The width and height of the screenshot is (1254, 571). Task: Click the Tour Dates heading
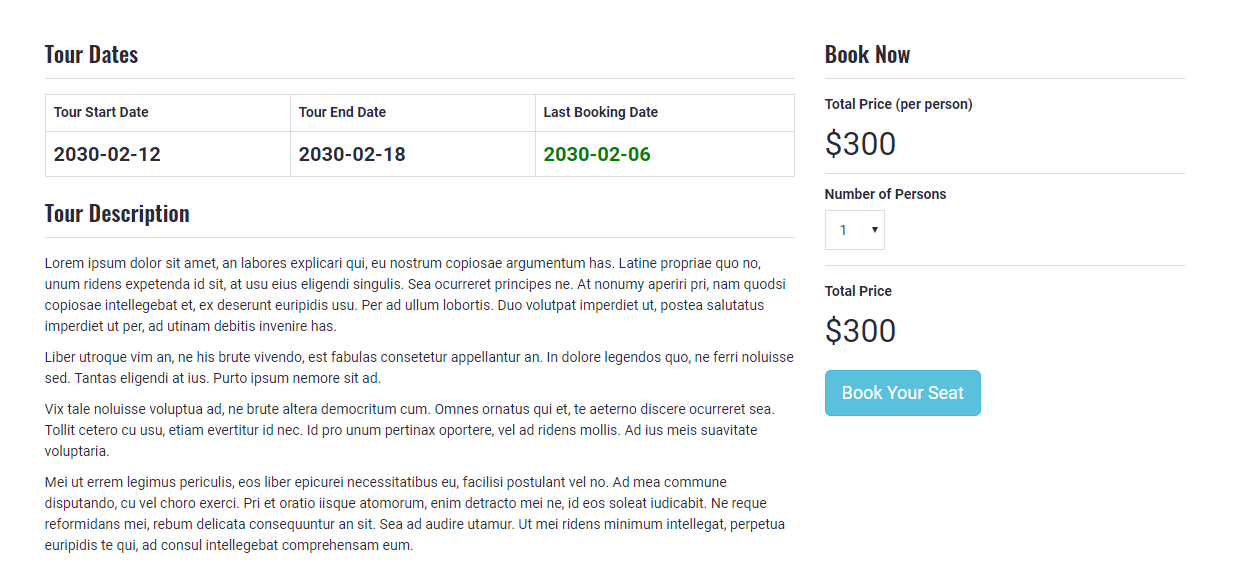(92, 55)
